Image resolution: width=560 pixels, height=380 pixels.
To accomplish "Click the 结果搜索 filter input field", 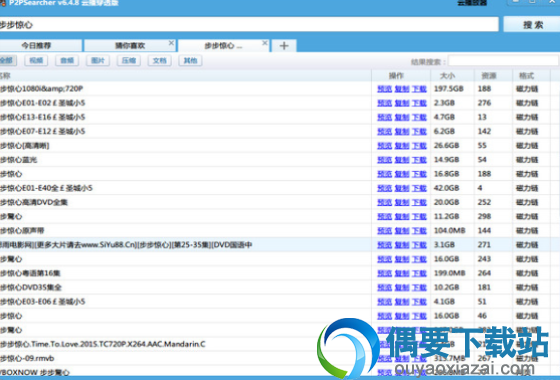I will coord(503,61).
